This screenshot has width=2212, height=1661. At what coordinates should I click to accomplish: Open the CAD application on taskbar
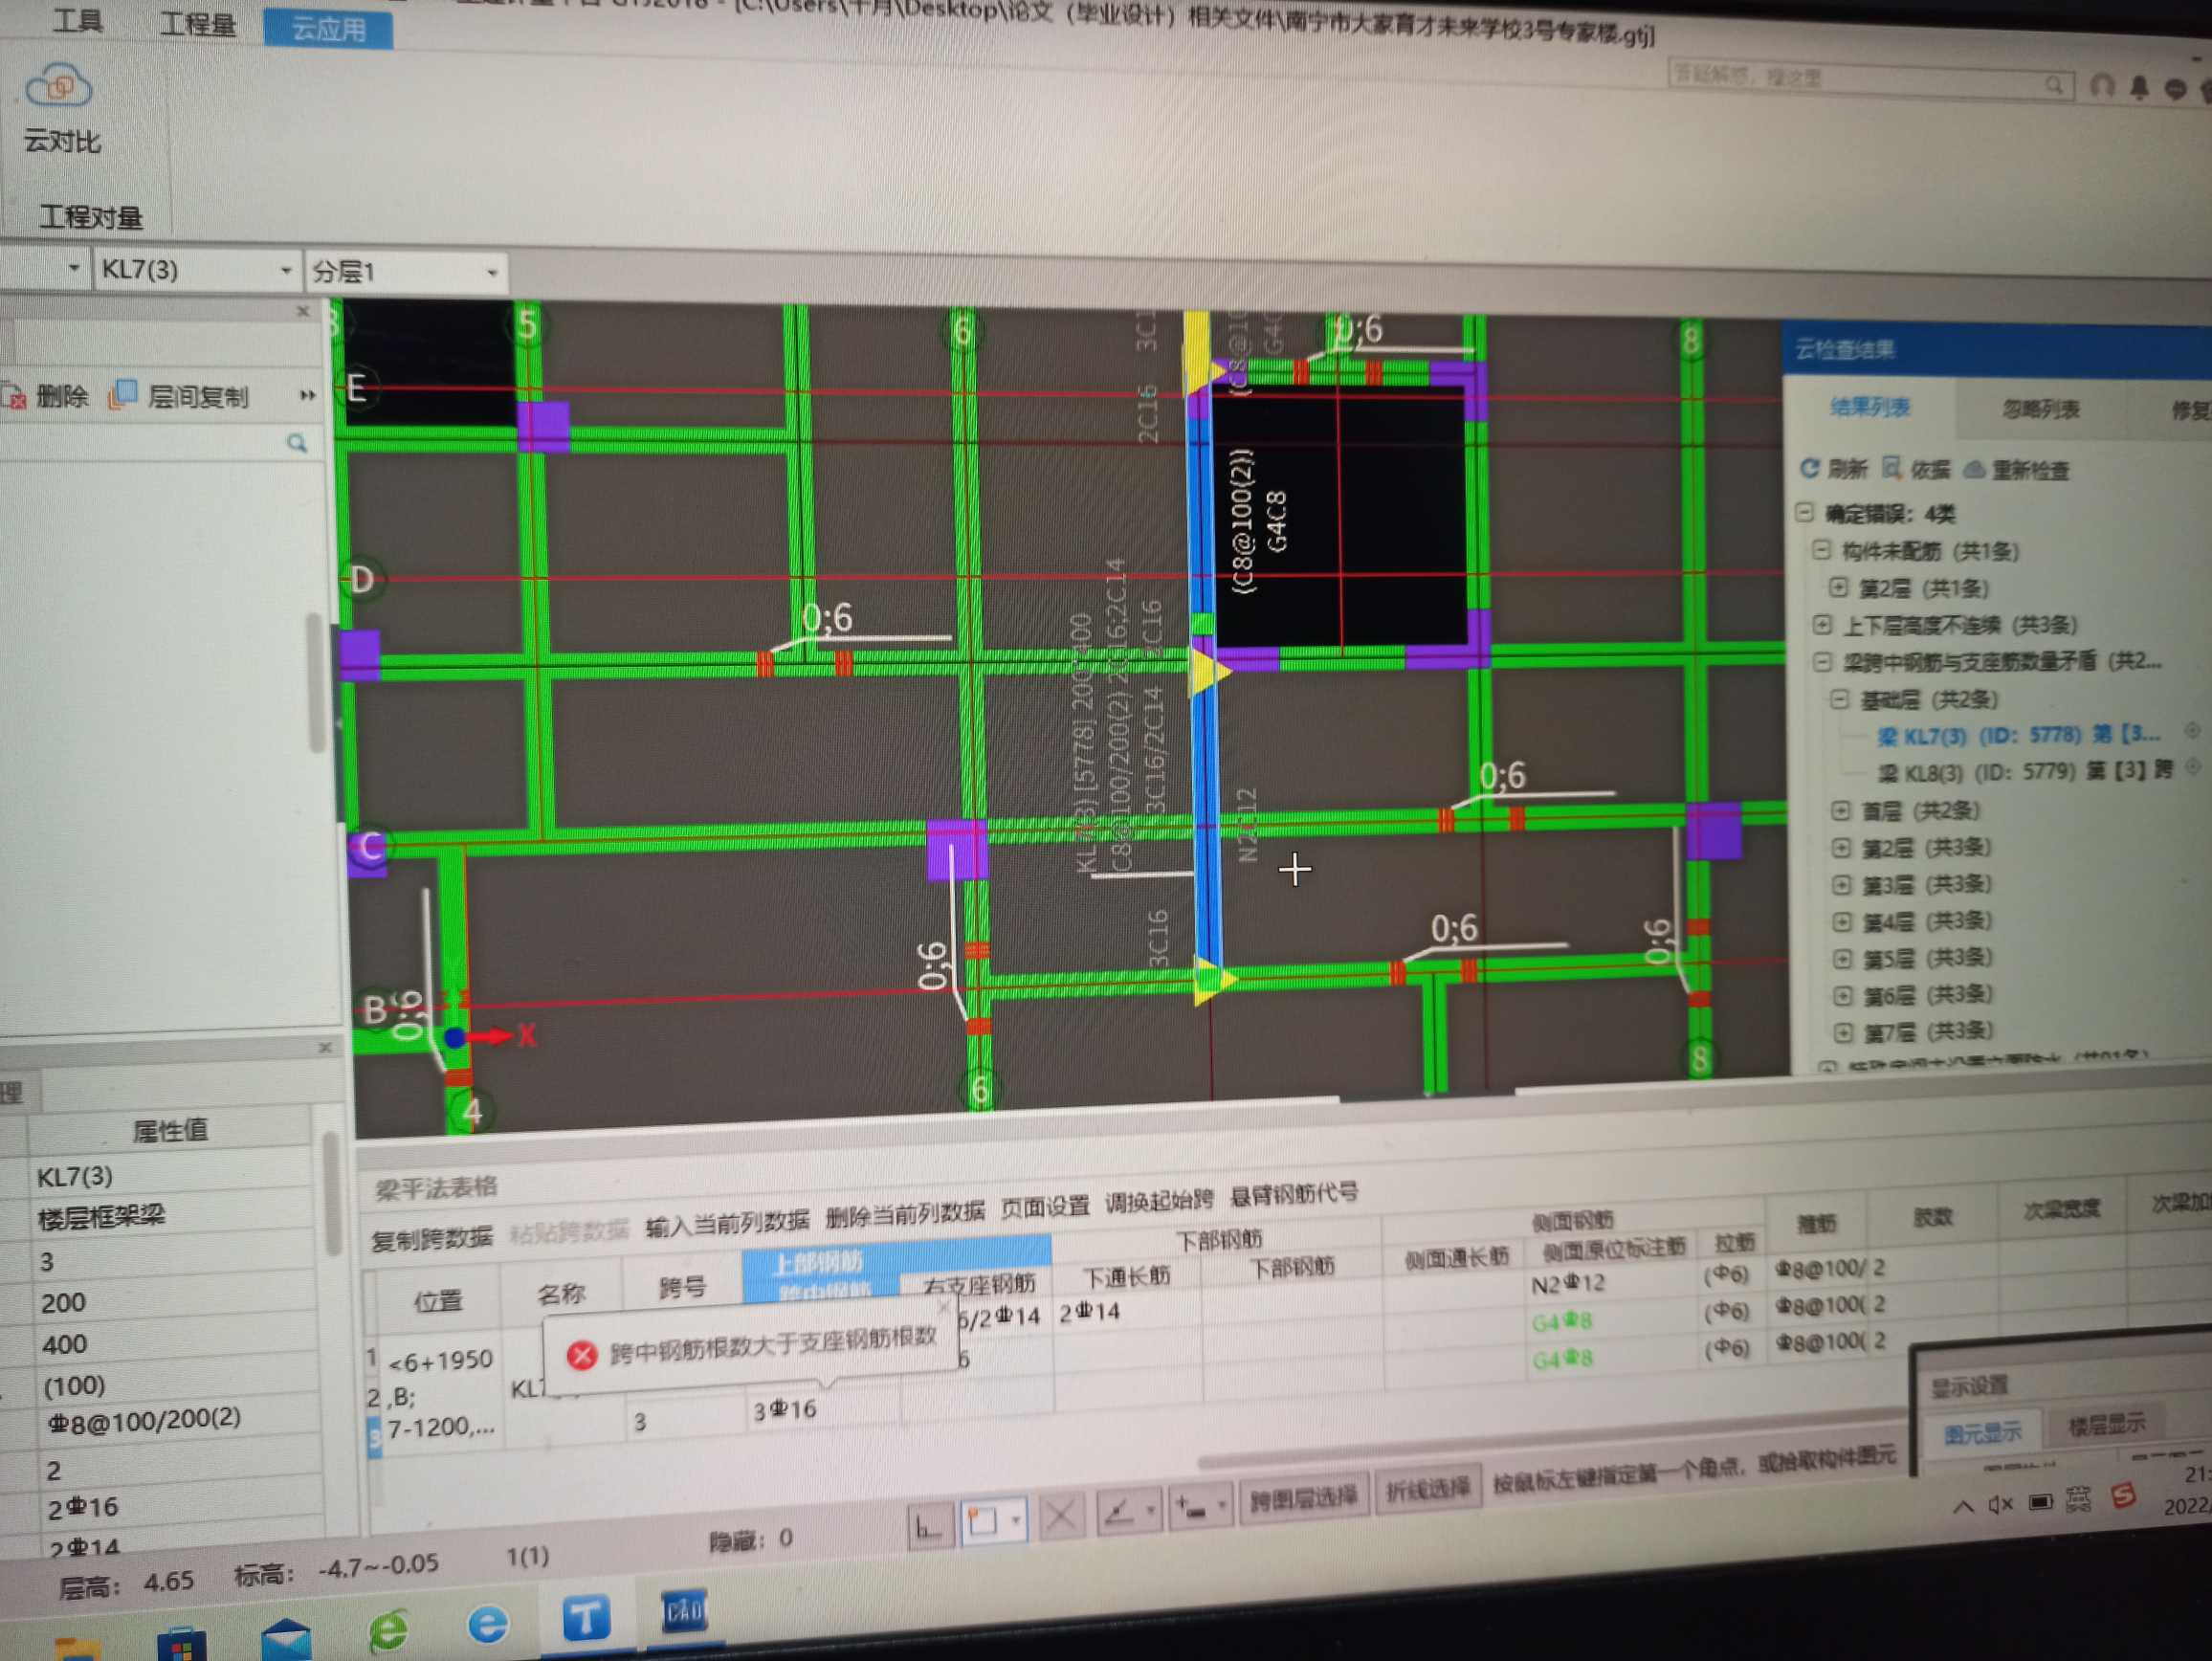pos(684,1610)
